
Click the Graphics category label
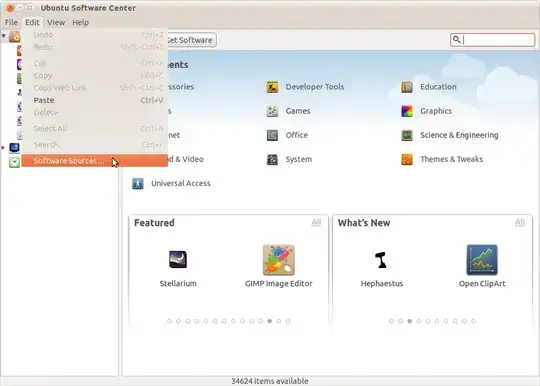(x=436, y=111)
